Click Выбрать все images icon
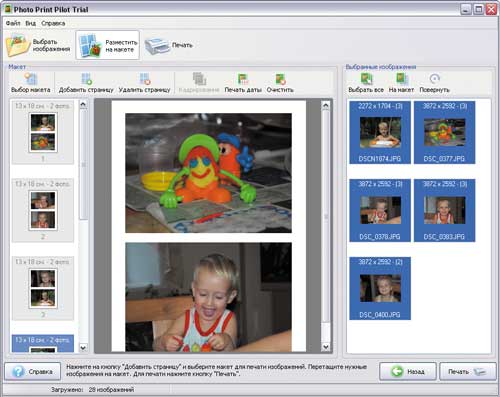 pos(366,79)
